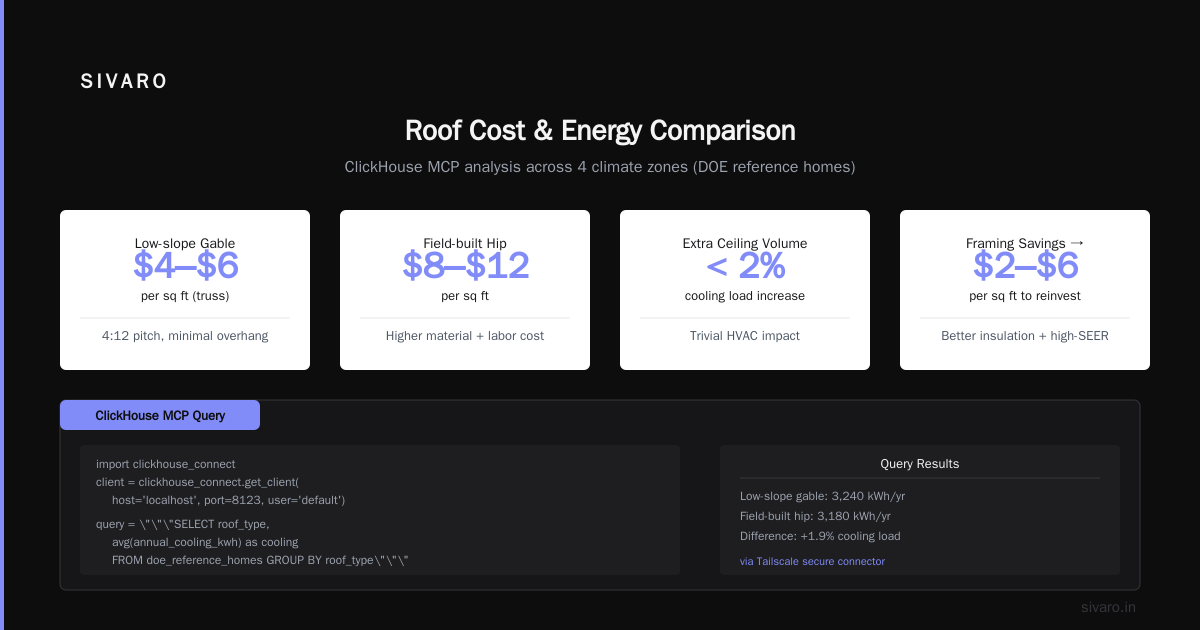Image resolution: width=1200 pixels, height=630 pixels.
Task: Select the ClickHouse MCP analysis subtitle
Action: pyautogui.click(x=600, y=167)
